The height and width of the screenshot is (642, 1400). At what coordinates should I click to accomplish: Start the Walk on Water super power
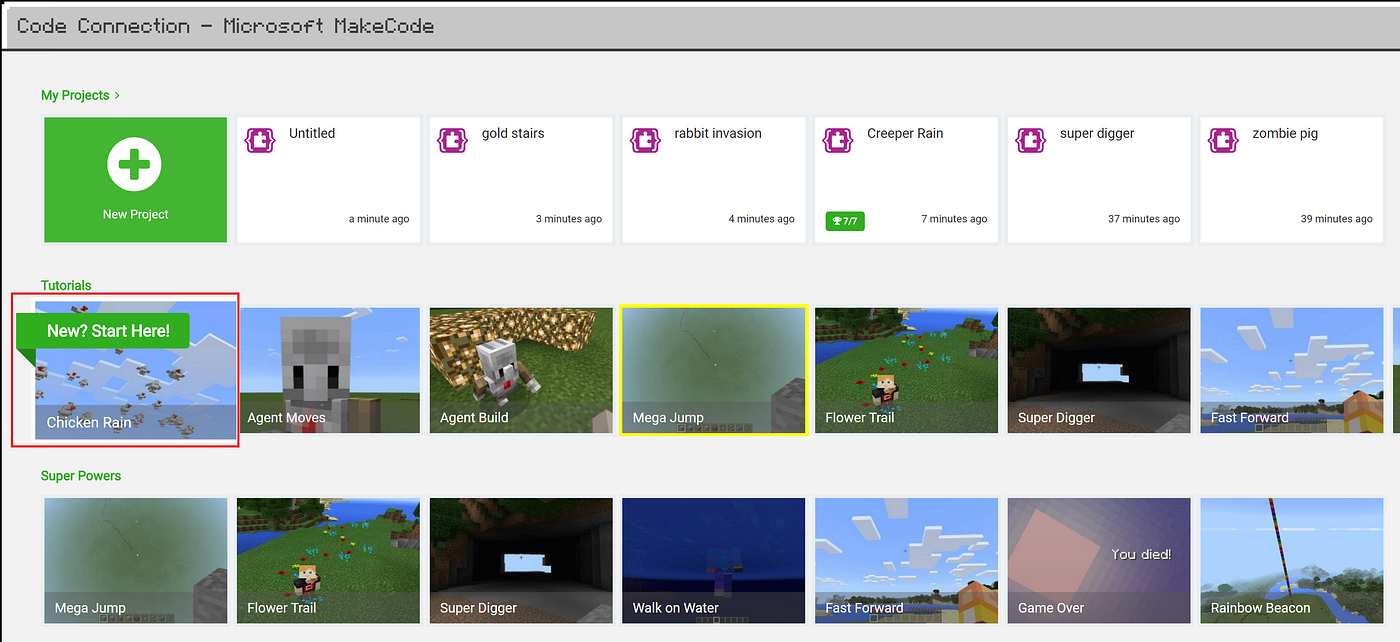(x=713, y=560)
